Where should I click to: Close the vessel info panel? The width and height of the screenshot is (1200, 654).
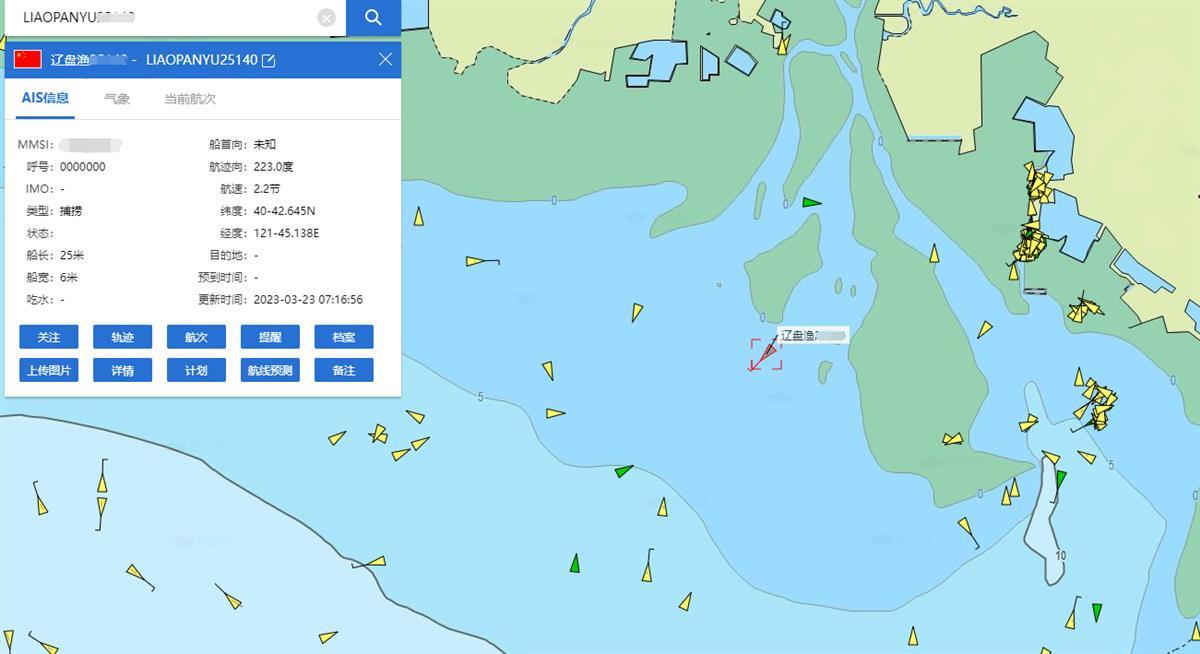[x=385, y=59]
